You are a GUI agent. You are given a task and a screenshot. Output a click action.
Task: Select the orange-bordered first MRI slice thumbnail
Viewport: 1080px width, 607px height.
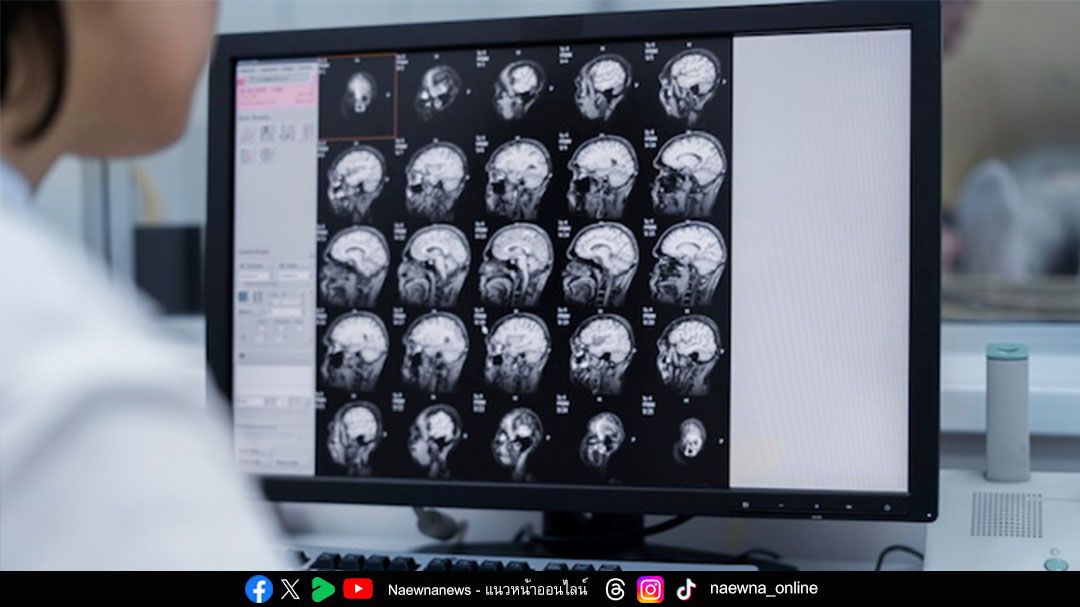(x=357, y=96)
